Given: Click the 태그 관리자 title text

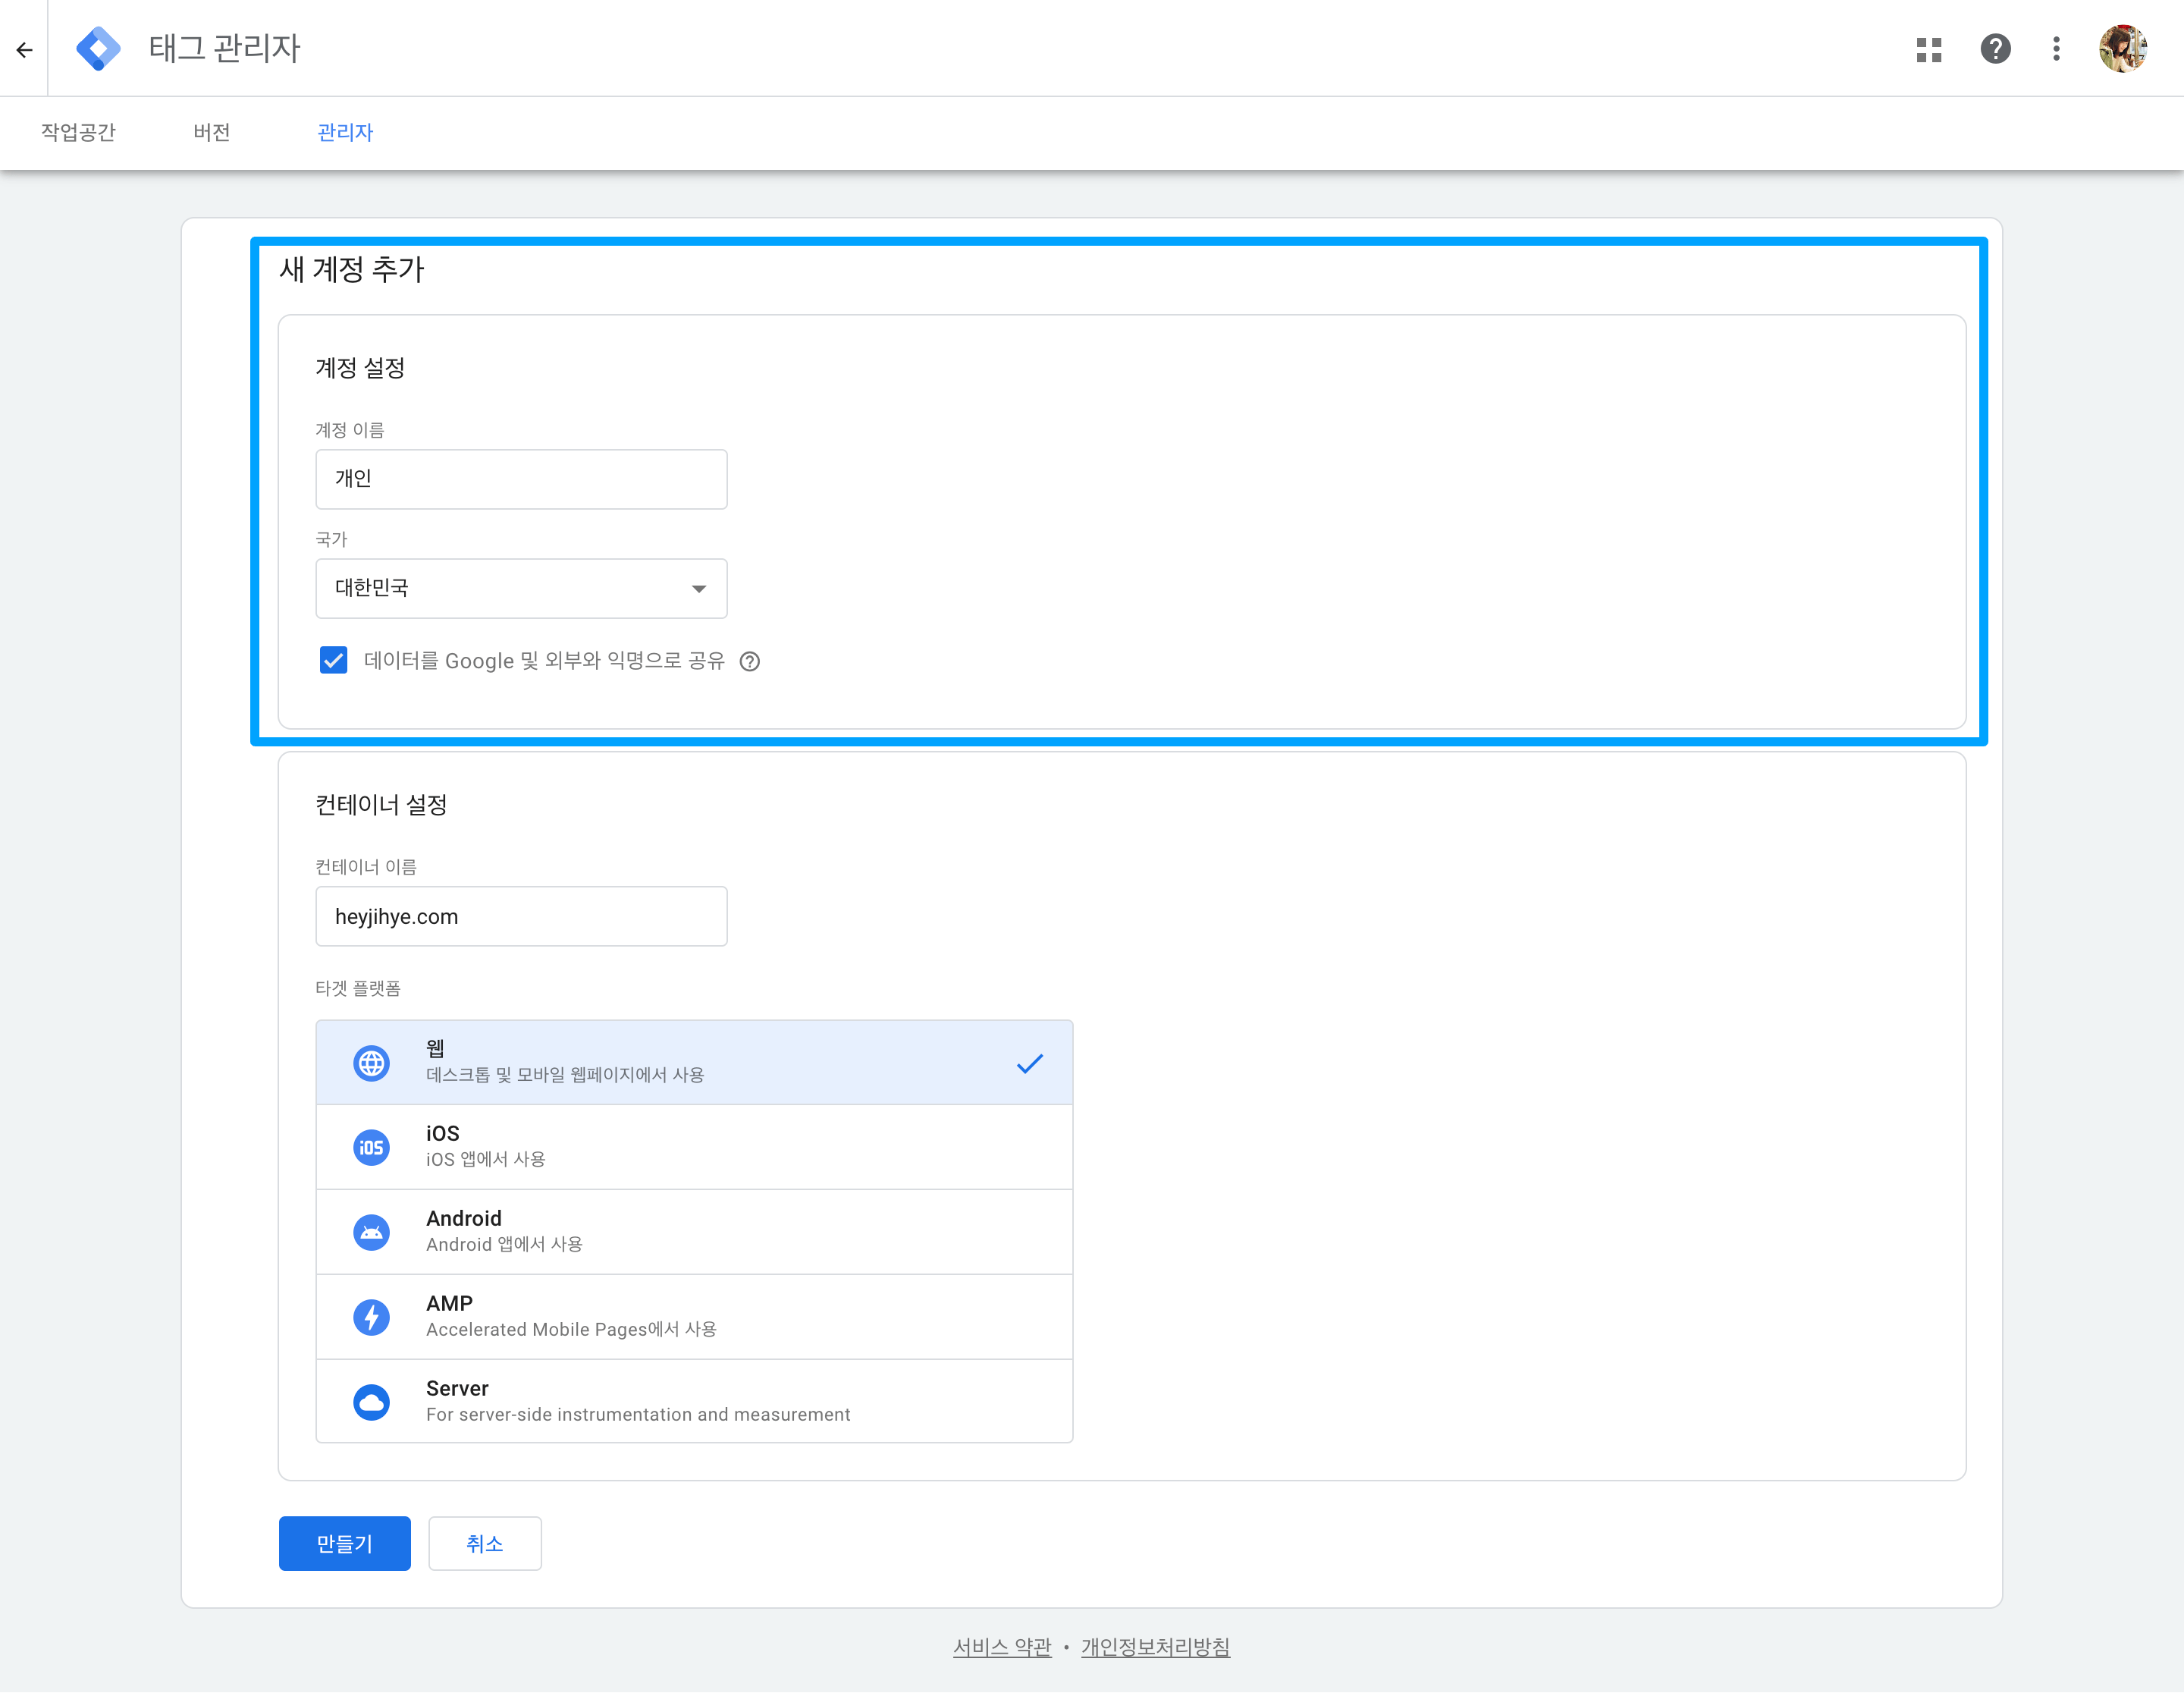Looking at the screenshot, I should [x=224, y=49].
